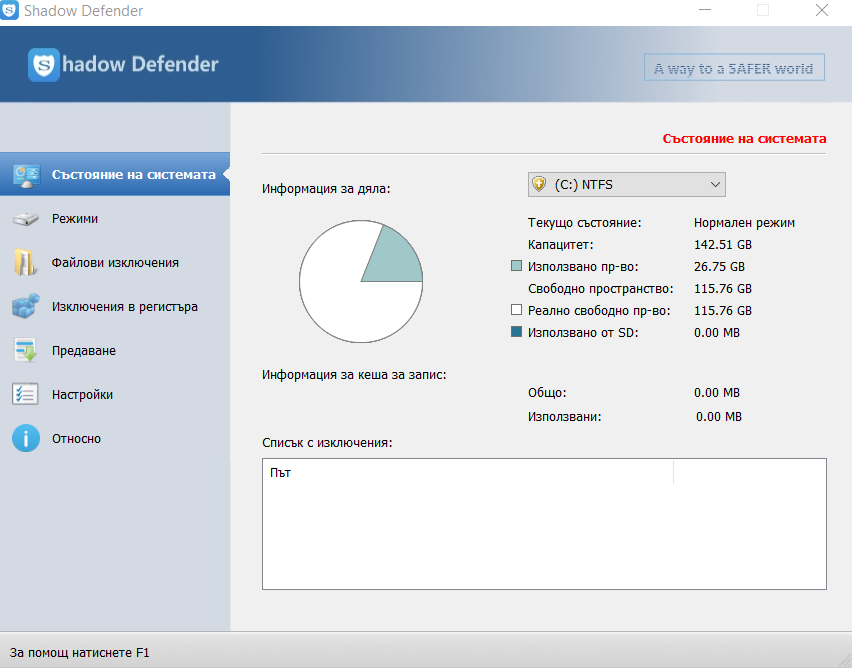This screenshot has height=668, width=852.
Task: Click the Текущо състояние label
Action: (x=585, y=223)
